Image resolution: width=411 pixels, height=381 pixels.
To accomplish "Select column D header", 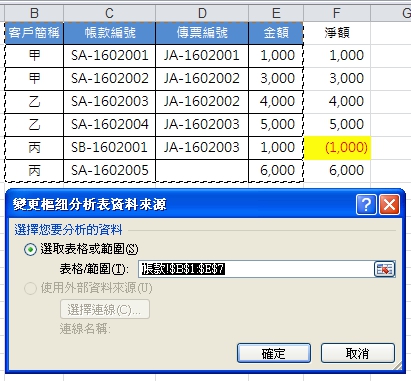I will click(x=202, y=13).
